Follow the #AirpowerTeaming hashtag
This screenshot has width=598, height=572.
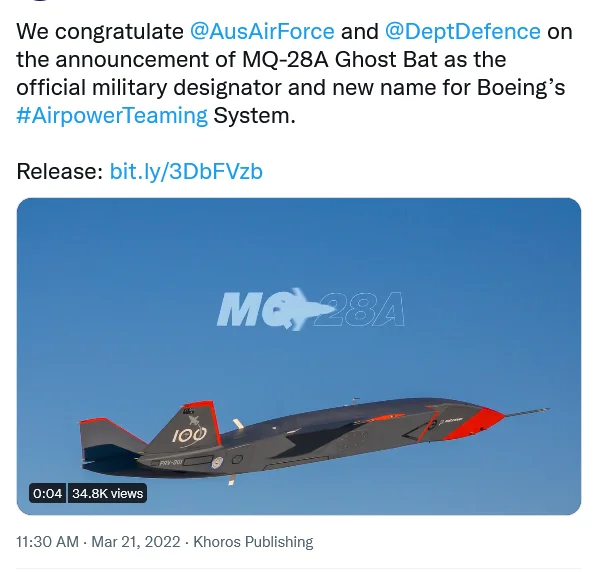tap(112, 116)
